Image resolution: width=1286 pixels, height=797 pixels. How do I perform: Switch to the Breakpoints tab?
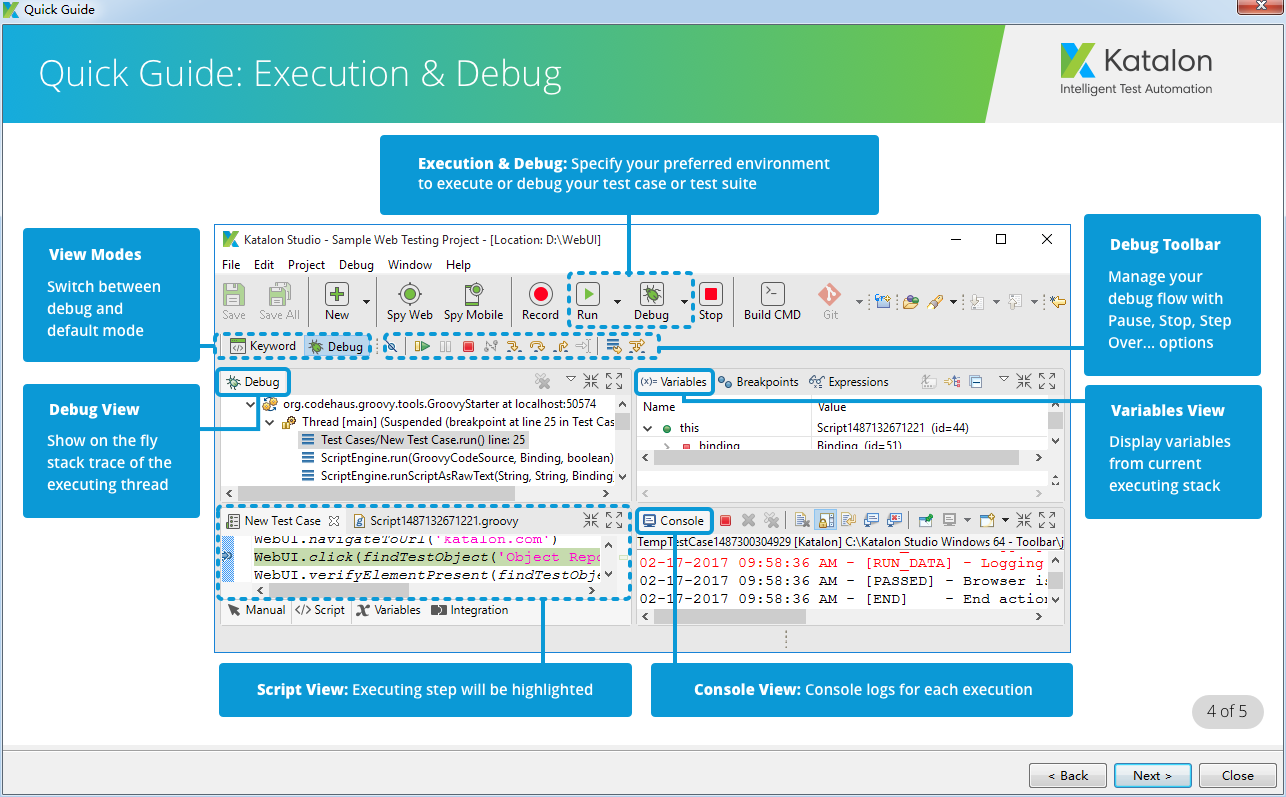point(758,382)
